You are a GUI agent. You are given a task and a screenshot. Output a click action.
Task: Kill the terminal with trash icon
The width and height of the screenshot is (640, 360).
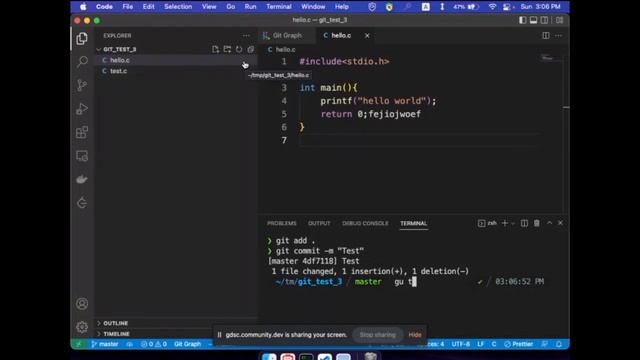click(x=537, y=223)
